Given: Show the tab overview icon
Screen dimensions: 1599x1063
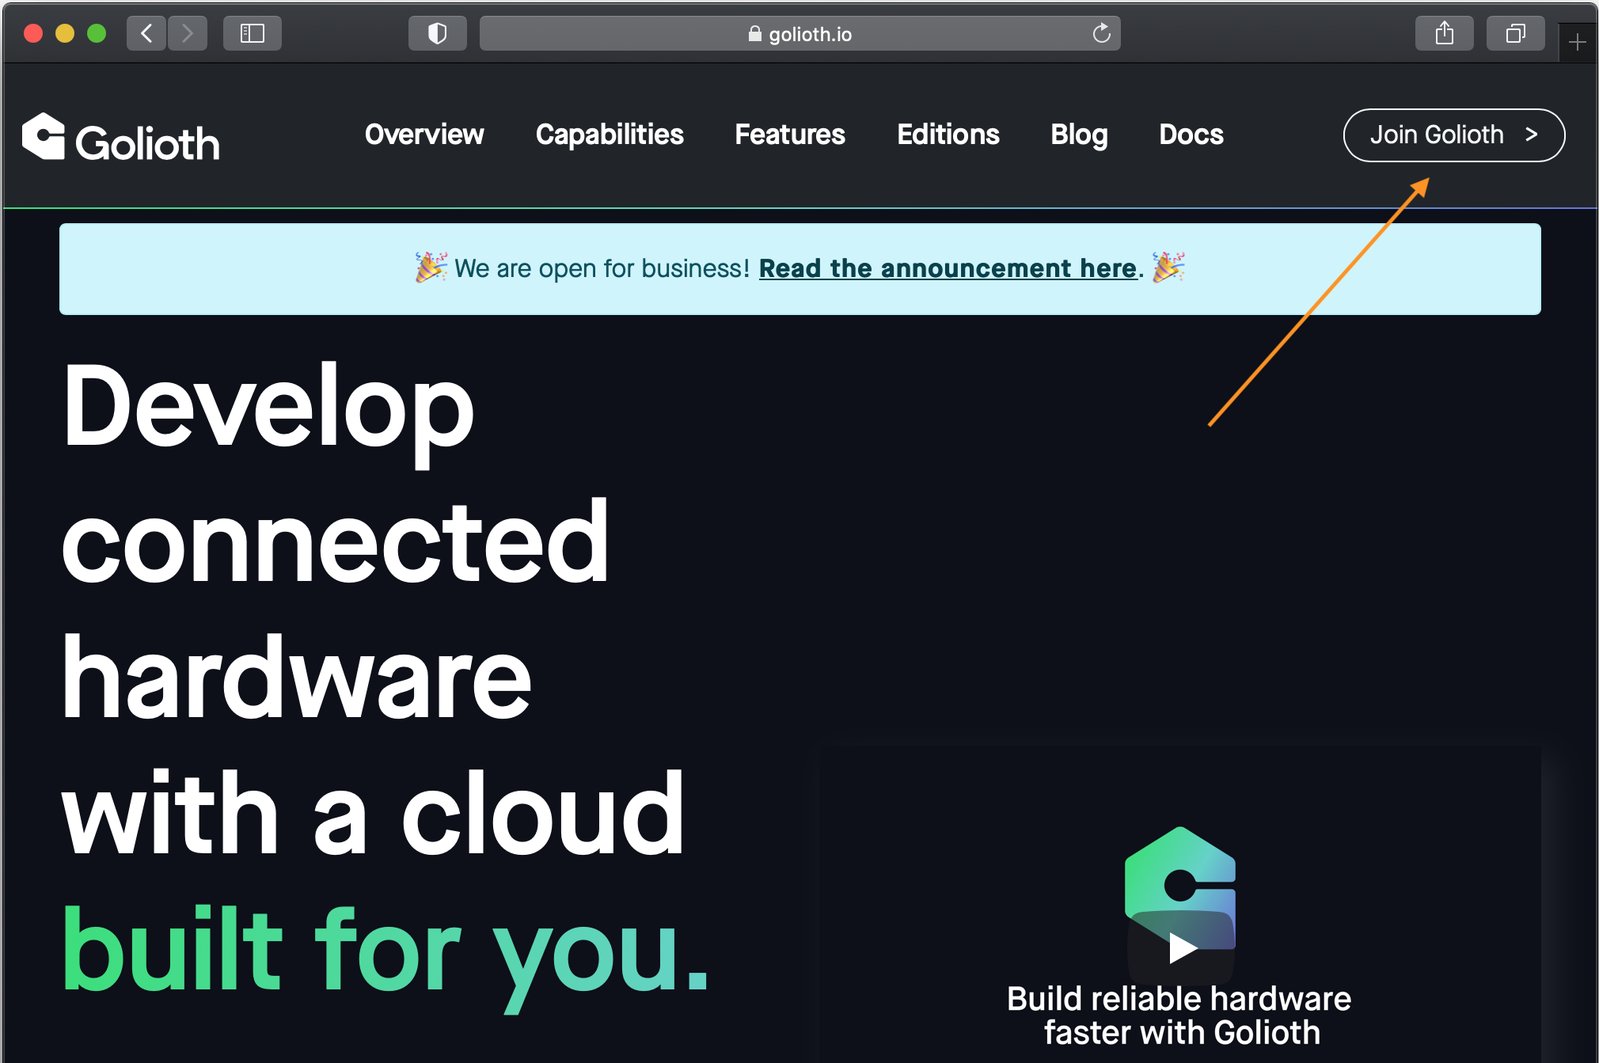Looking at the screenshot, I should pos(1515,34).
